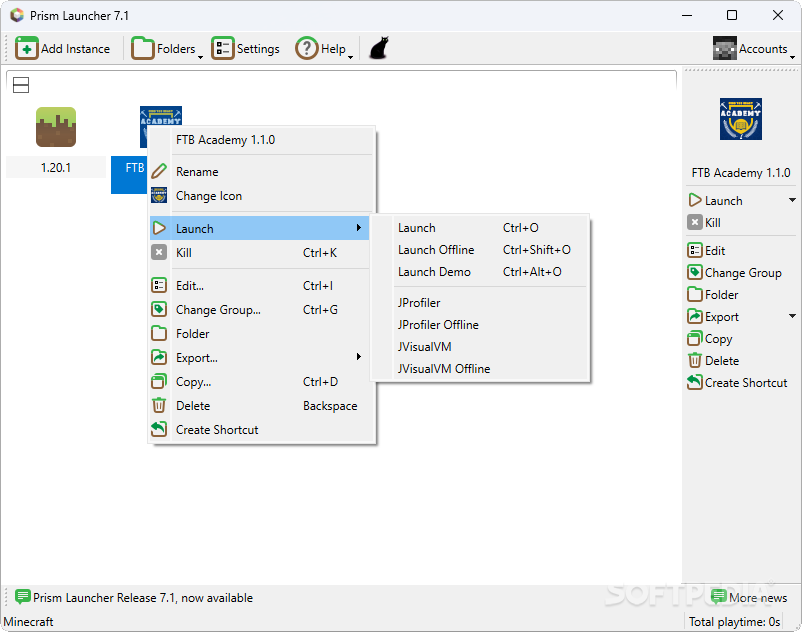Screen dimensions: 802x632
Task: Click Copy button in side panel
Action: 710,339
